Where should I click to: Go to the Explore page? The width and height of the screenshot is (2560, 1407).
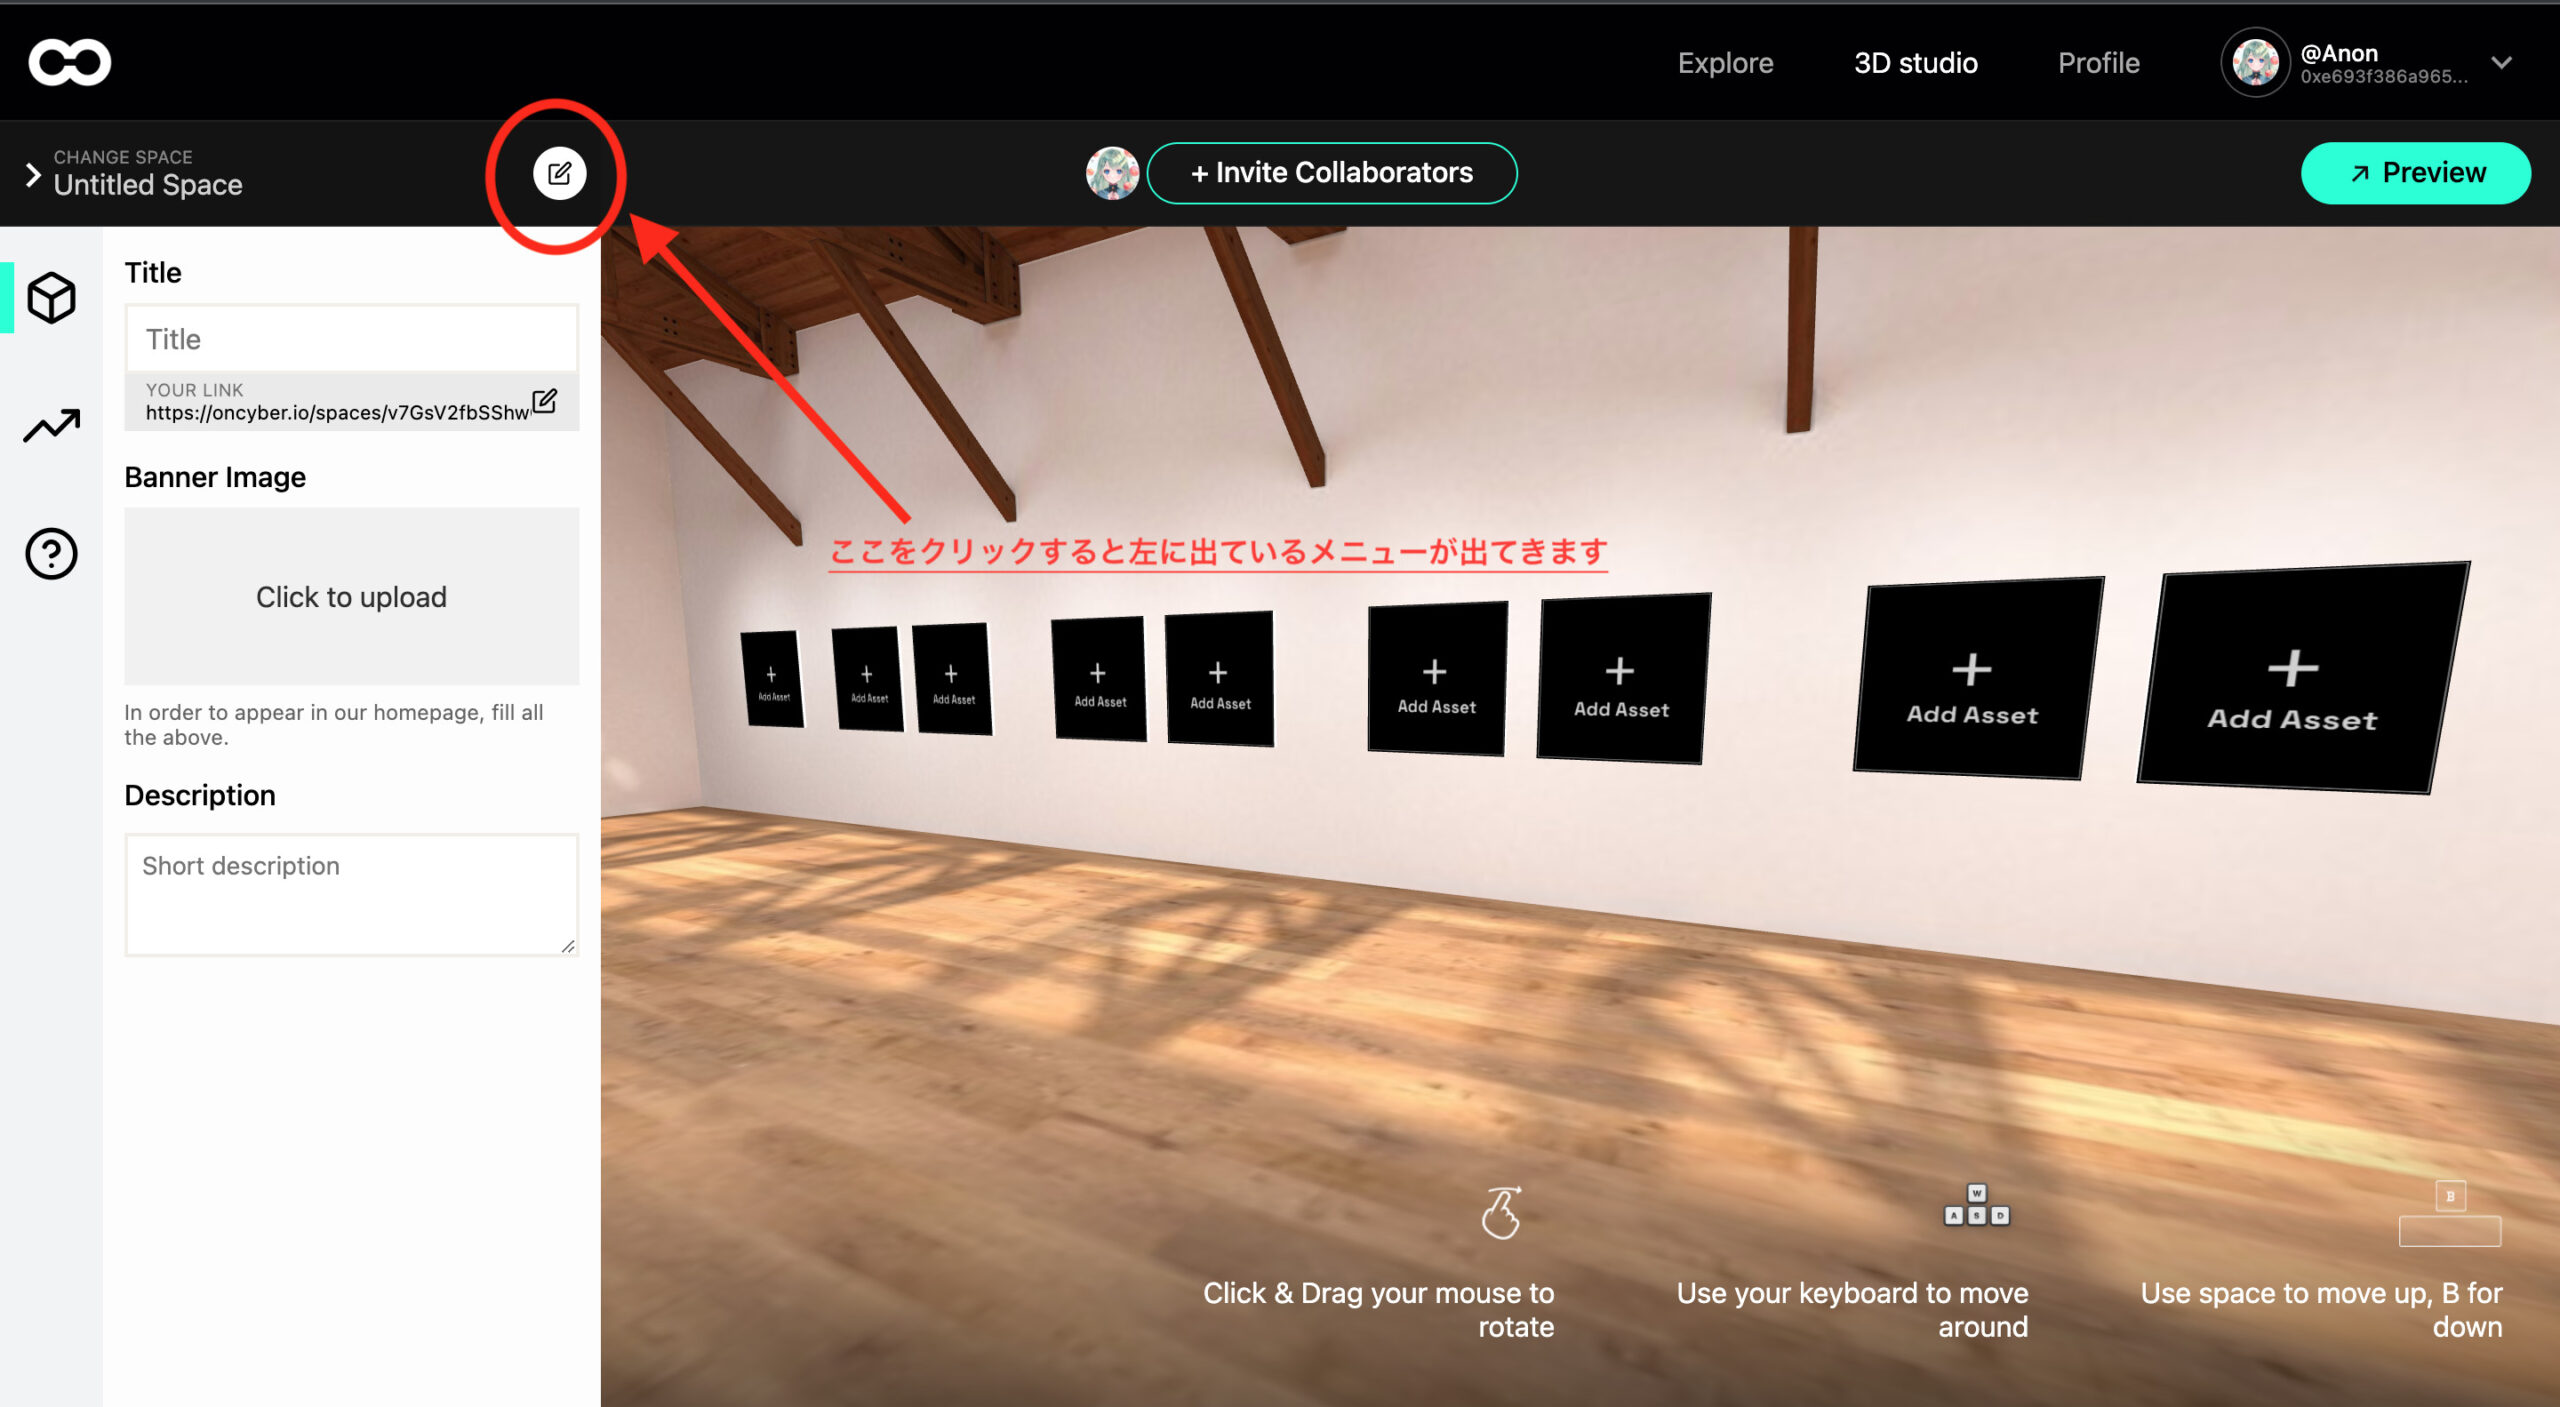click(x=1725, y=63)
